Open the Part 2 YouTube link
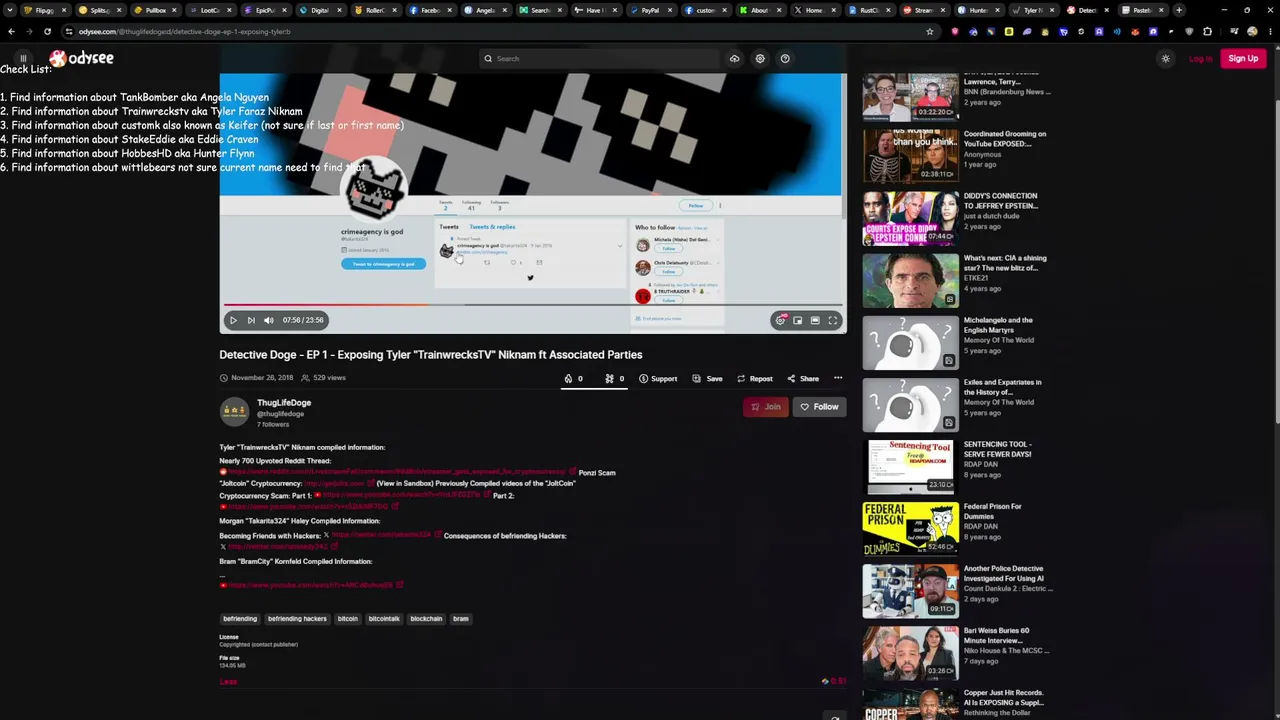Image resolution: width=1280 pixels, height=720 pixels. [309, 507]
